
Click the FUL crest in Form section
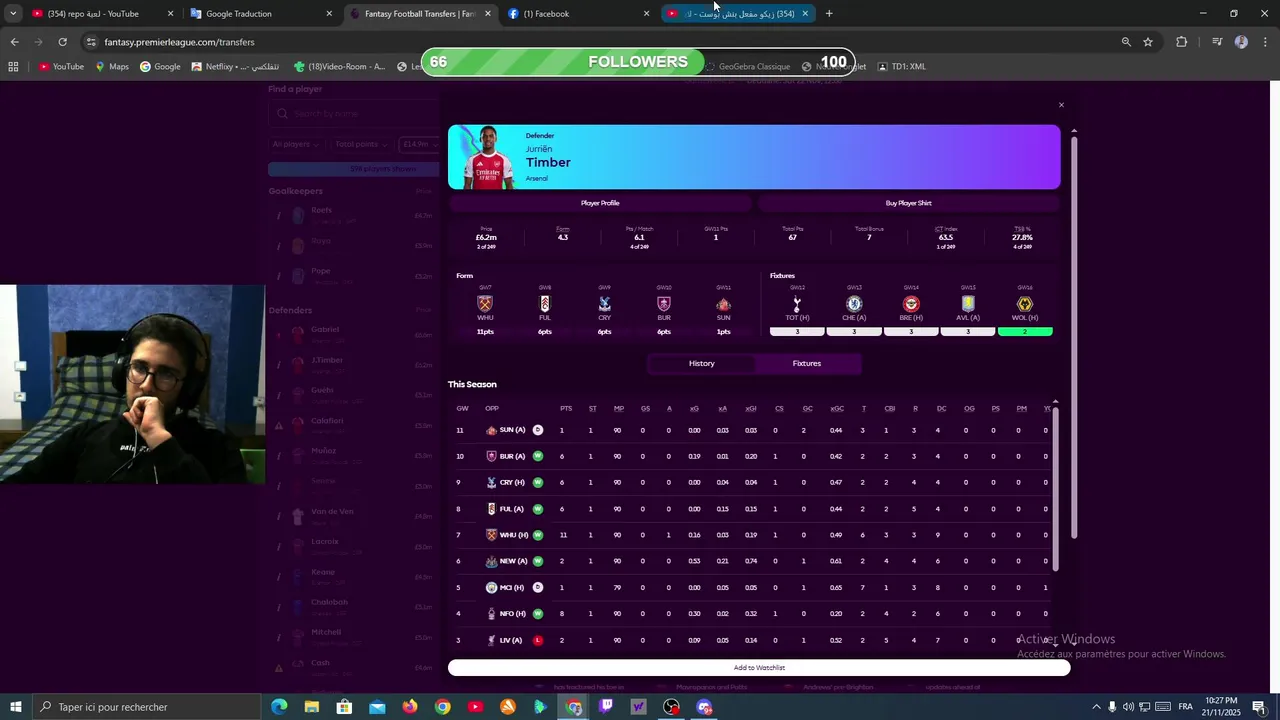(x=545, y=304)
